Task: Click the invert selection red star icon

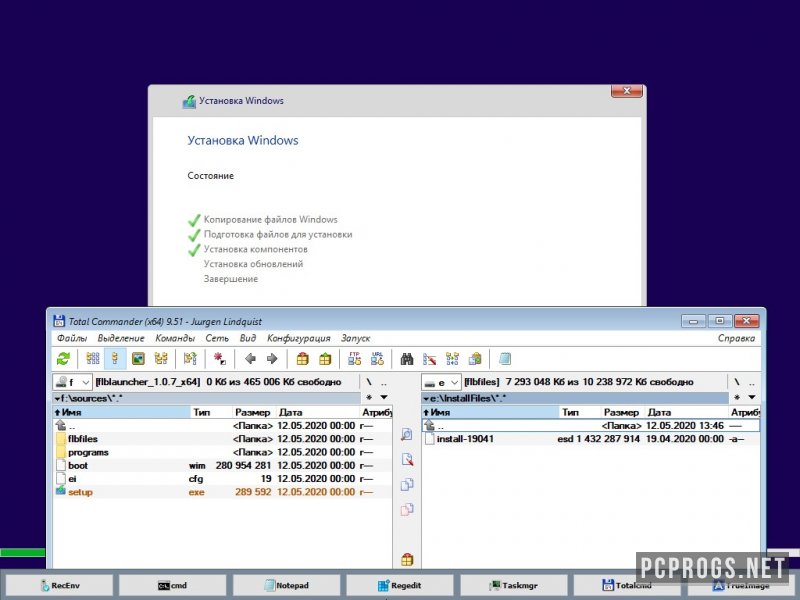Action: click(219, 359)
